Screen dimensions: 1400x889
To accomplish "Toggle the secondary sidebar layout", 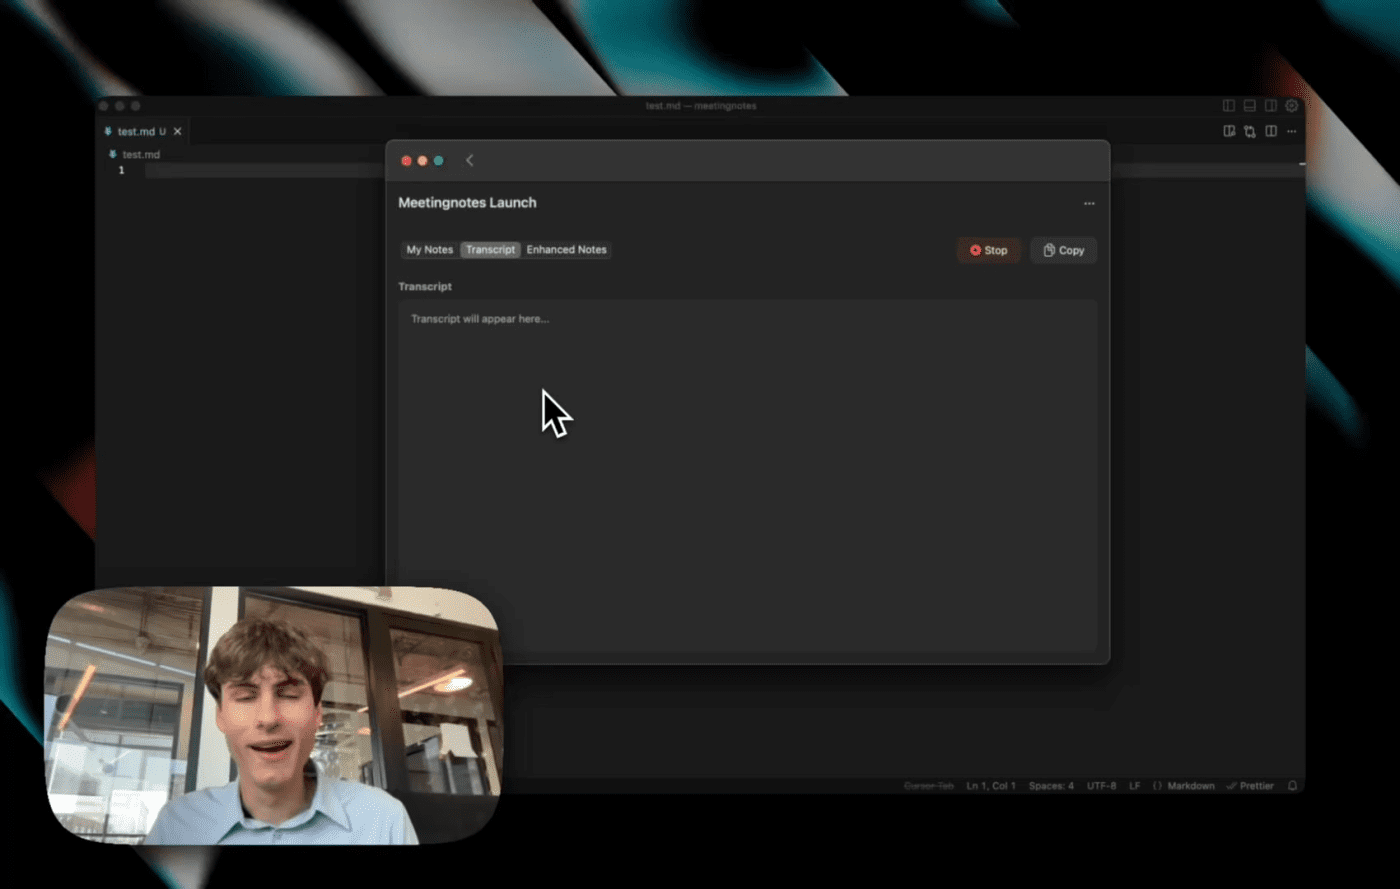I will pos(1270,106).
